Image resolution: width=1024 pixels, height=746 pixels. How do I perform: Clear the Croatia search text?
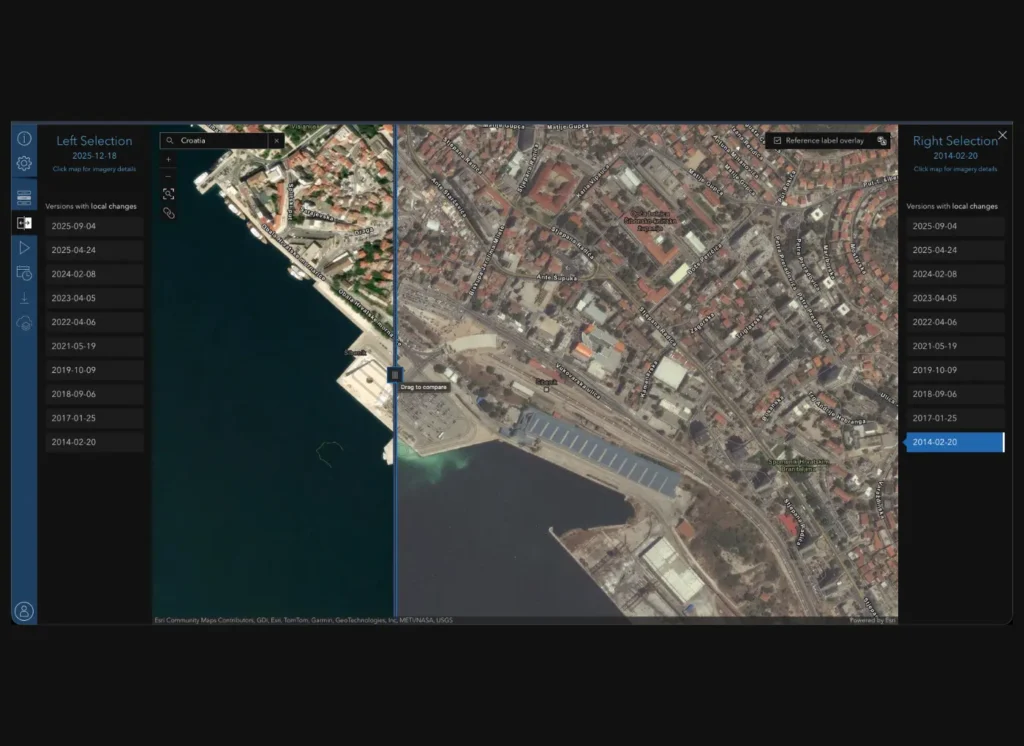coord(277,141)
